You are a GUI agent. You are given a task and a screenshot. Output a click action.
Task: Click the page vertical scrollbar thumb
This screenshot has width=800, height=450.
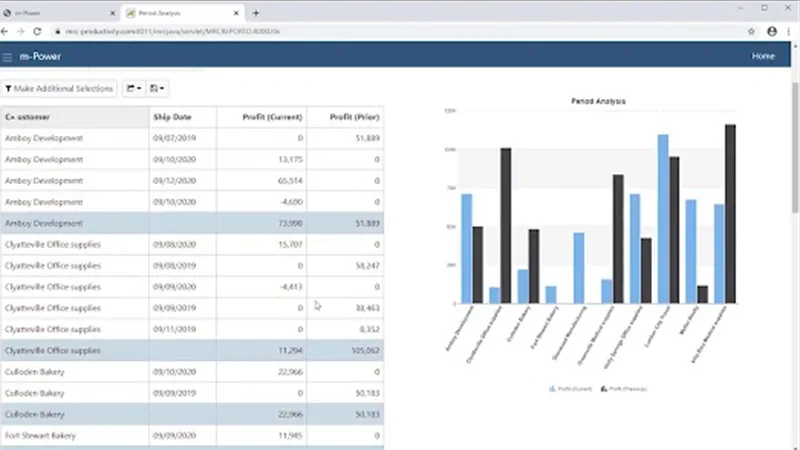[x=795, y=147]
